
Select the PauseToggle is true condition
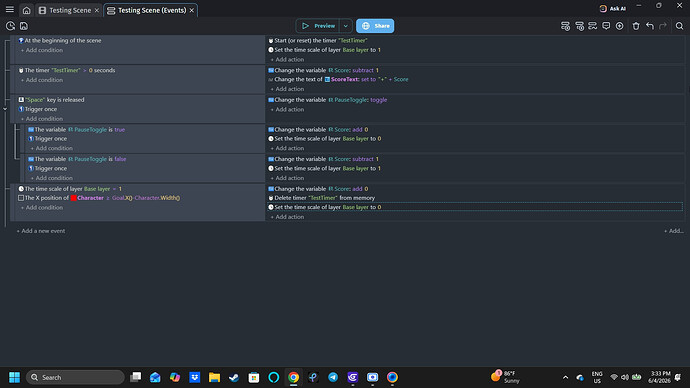point(77,130)
